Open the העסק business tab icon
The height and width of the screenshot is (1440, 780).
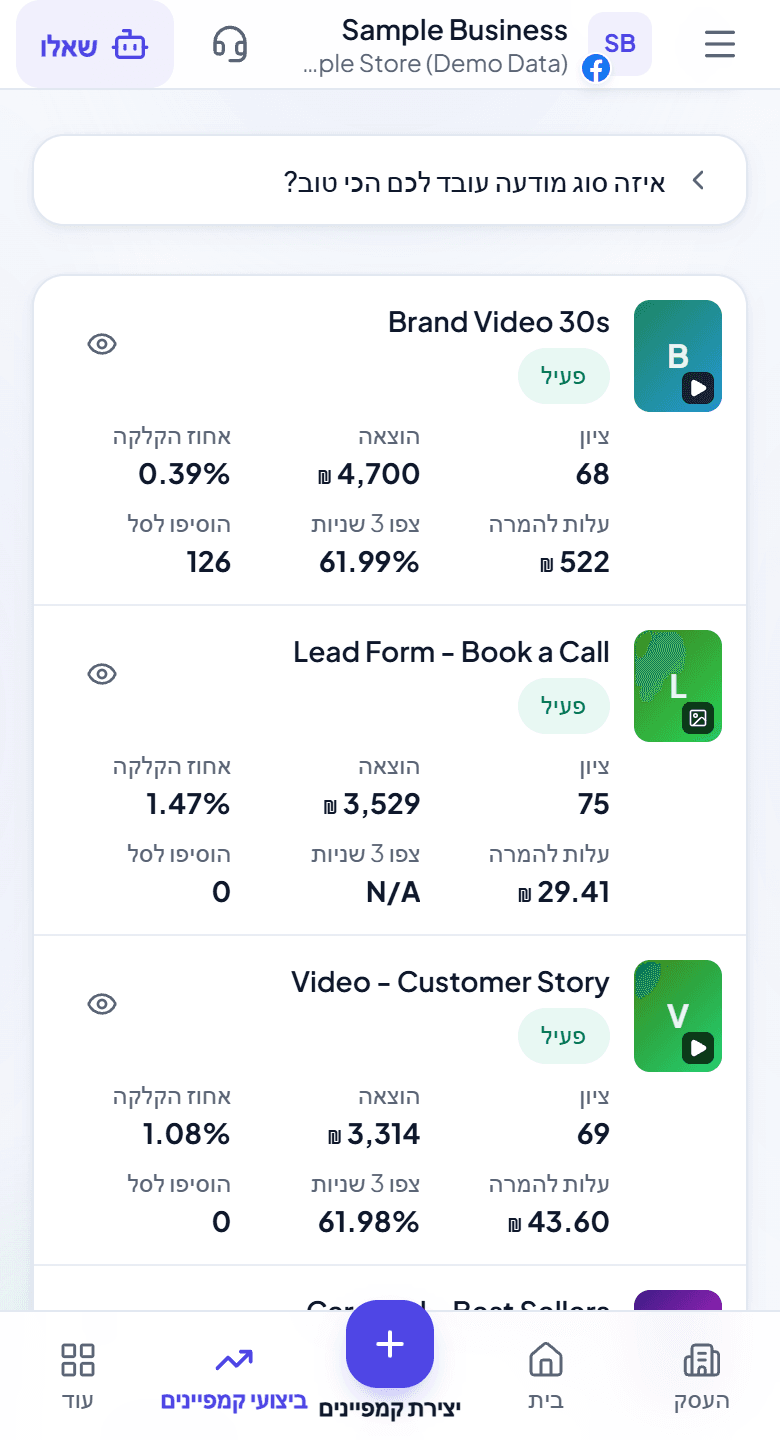(701, 1361)
